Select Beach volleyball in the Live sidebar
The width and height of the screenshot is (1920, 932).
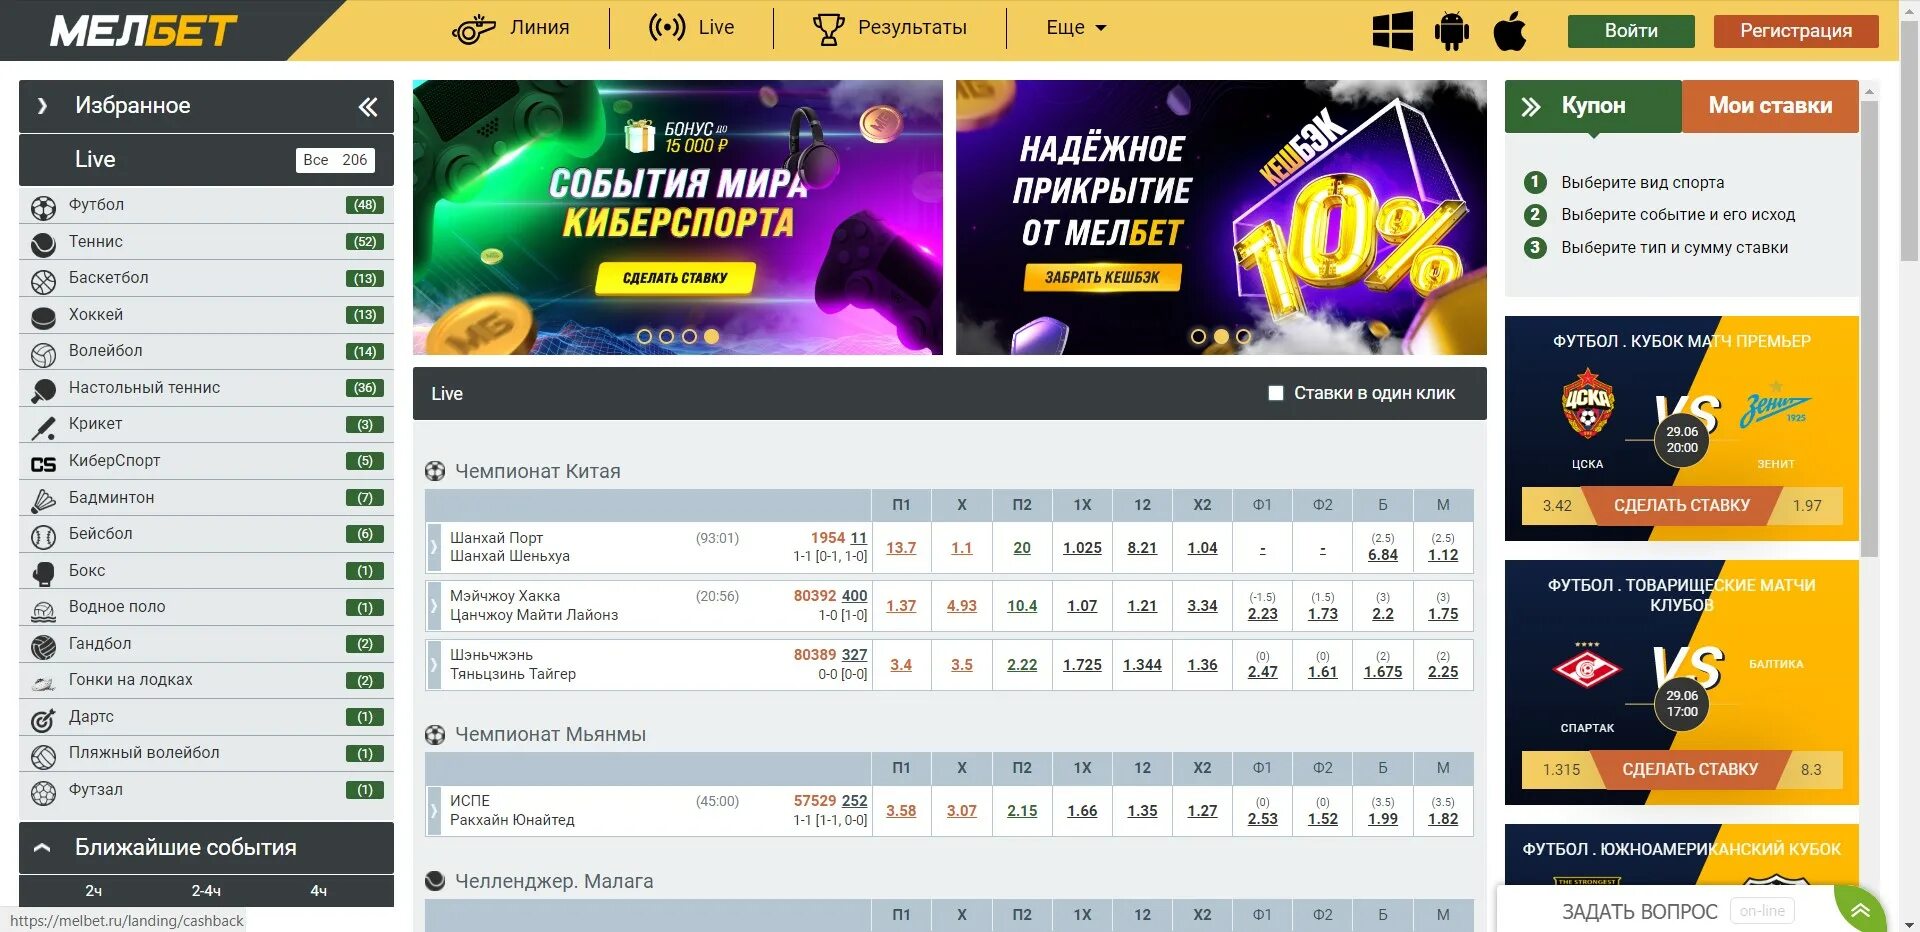point(206,753)
